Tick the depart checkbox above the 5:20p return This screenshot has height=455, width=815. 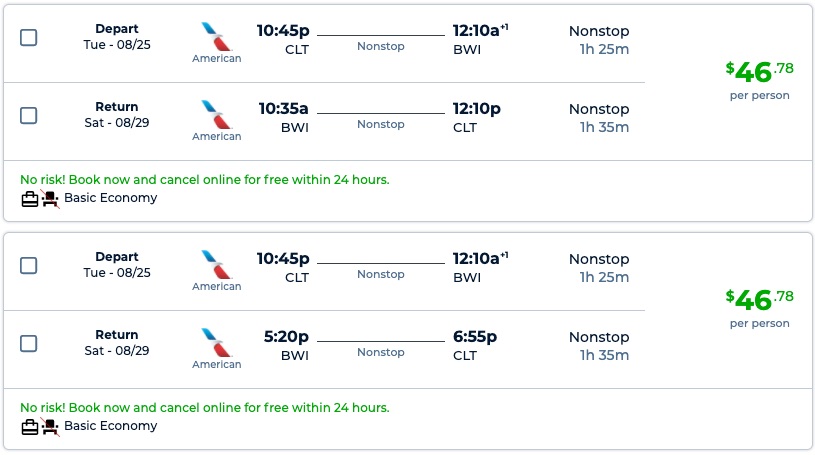point(29,265)
